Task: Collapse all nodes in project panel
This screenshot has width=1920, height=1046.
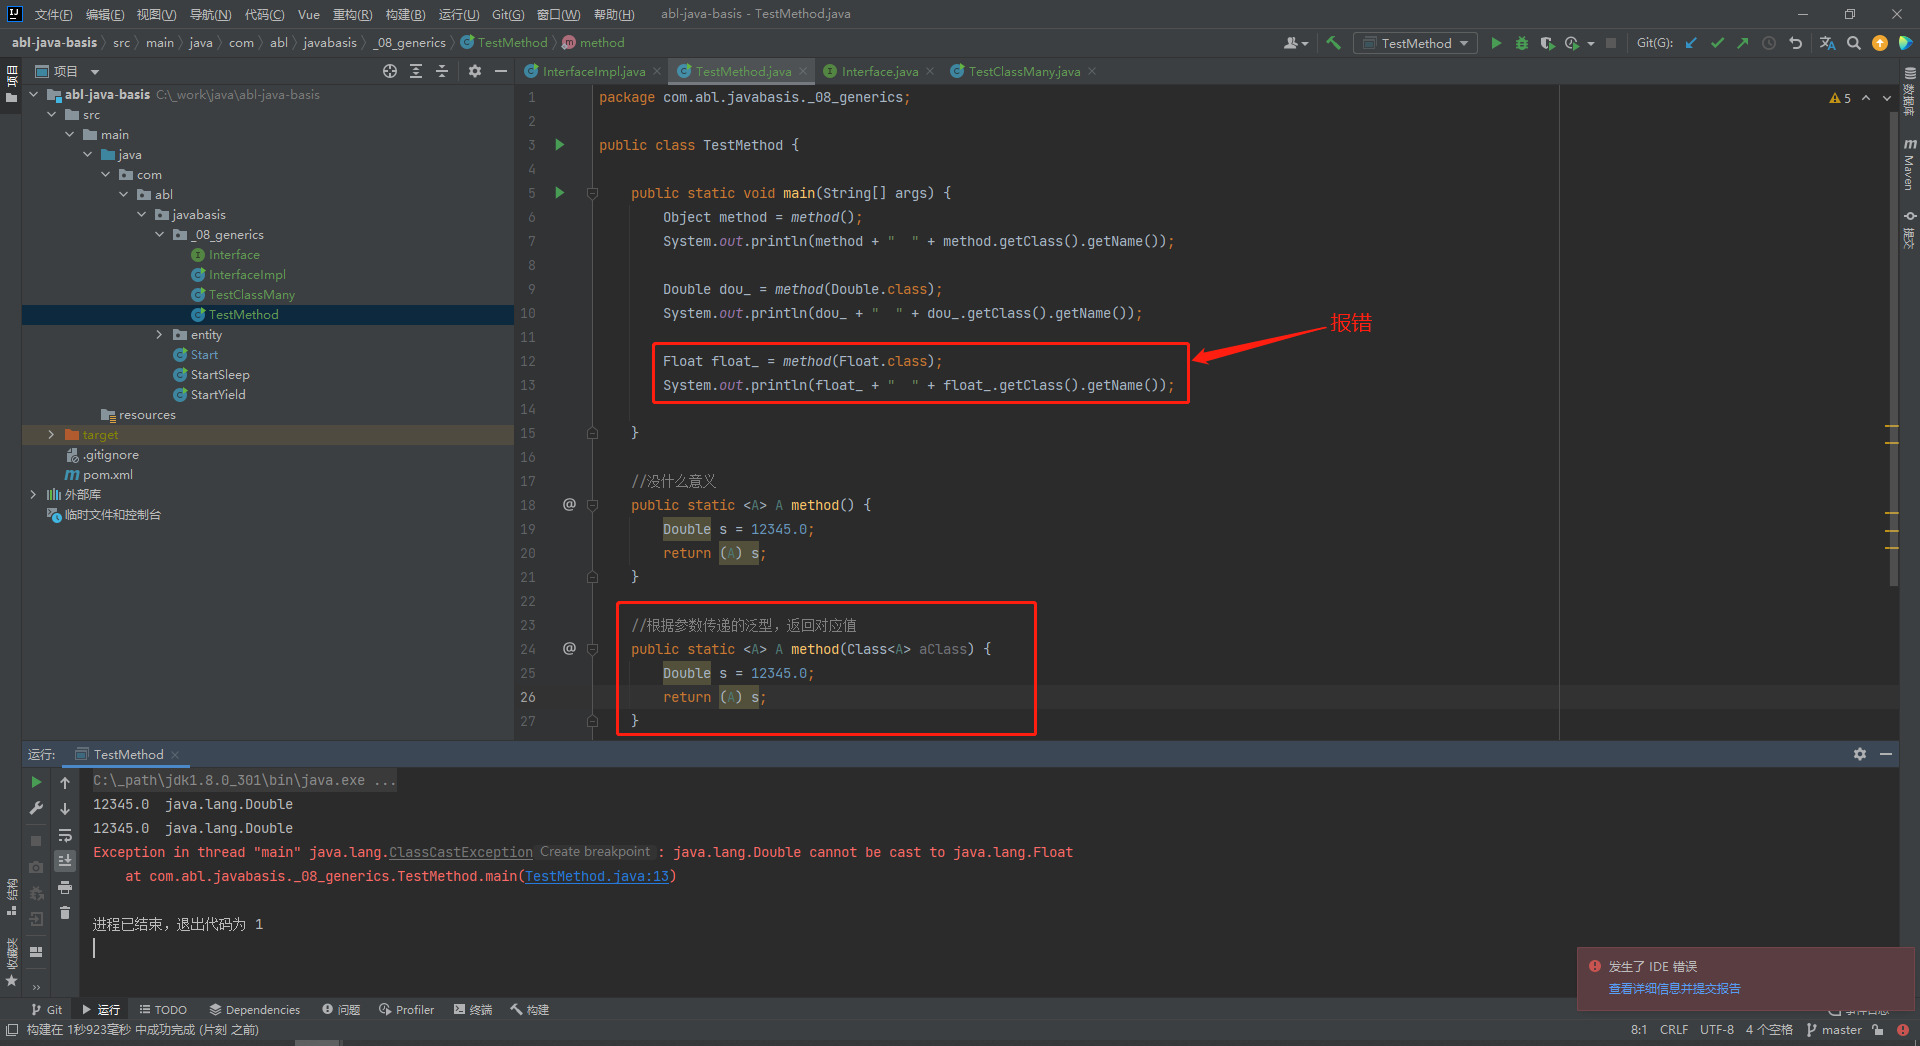Action: coord(442,71)
